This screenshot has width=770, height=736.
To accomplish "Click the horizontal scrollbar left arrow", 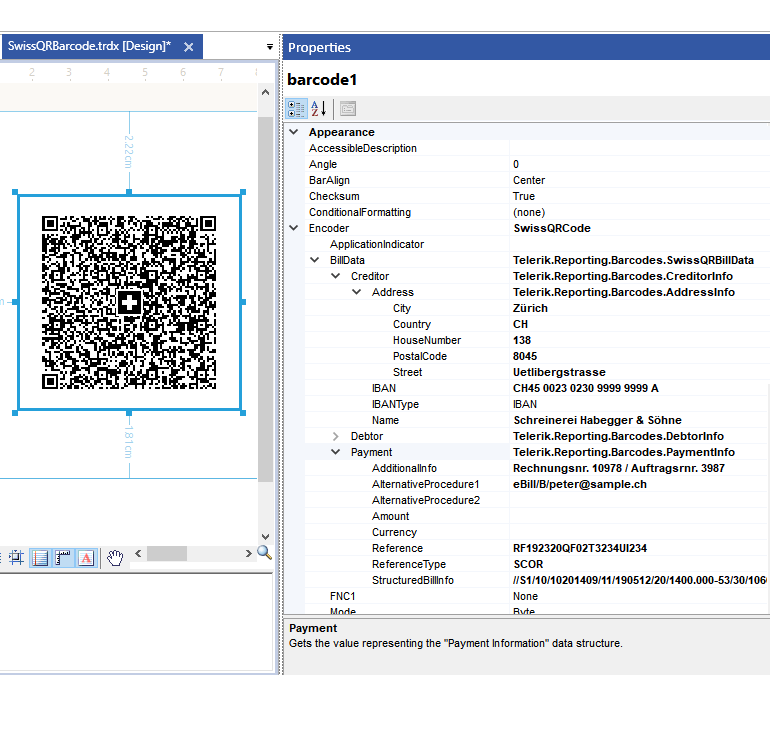I will (x=138, y=553).
